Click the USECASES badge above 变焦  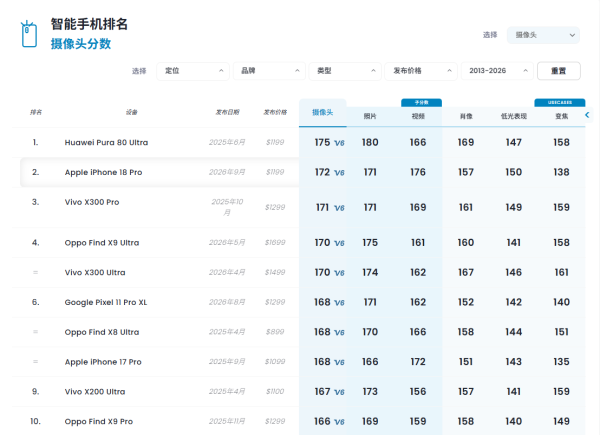click(560, 103)
